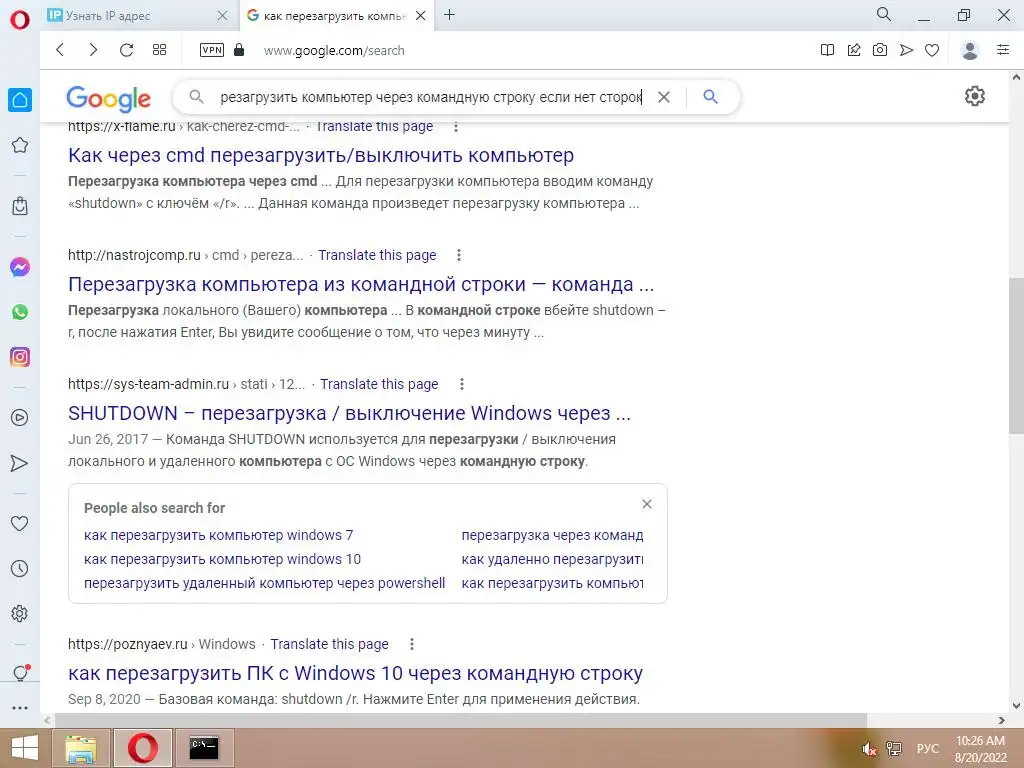This screenshot has width=1024, height=768.
Task: Open Instagram in the sidebar
Action: 20,357
